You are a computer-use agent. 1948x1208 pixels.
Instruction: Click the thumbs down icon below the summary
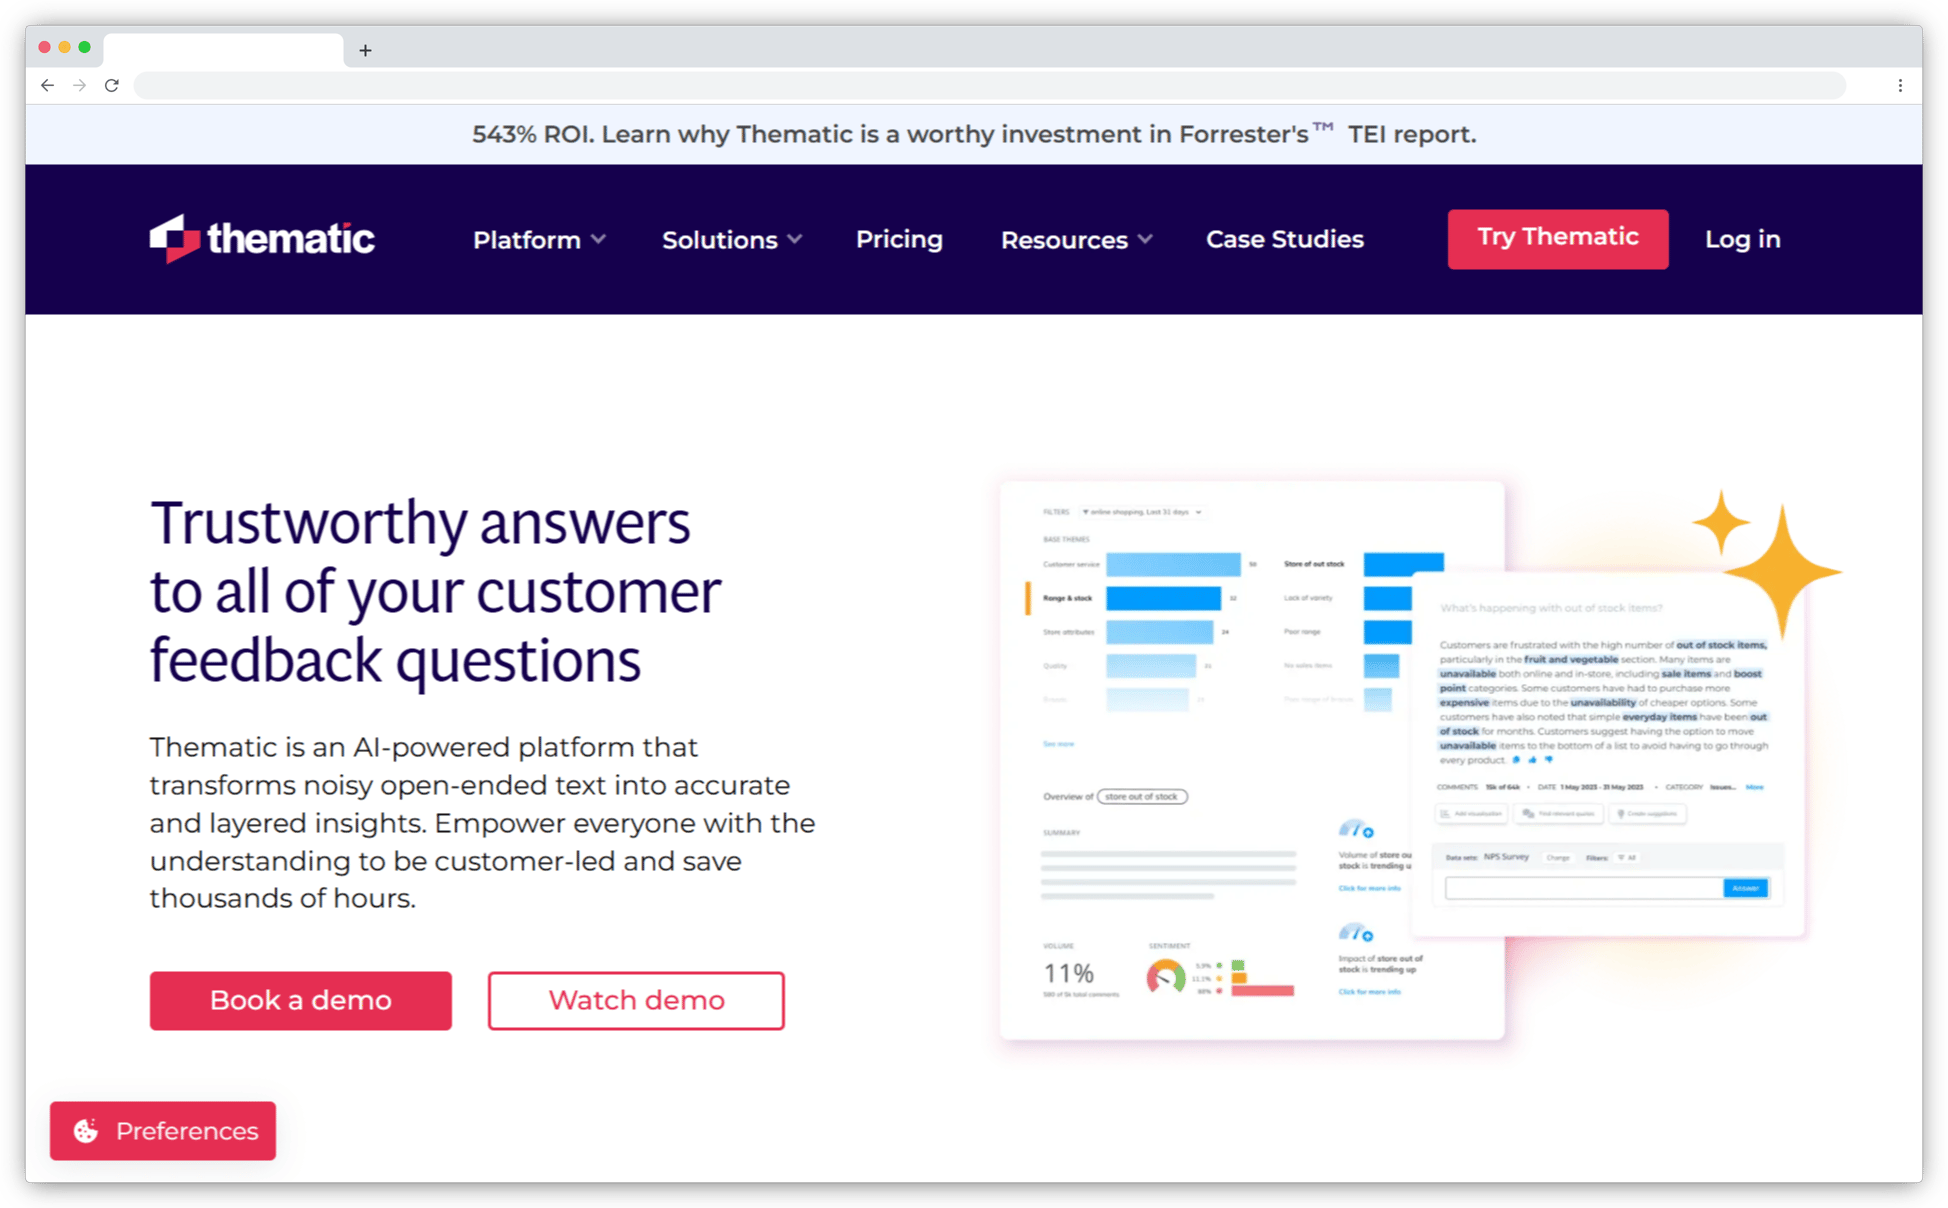coord(1549,760)
